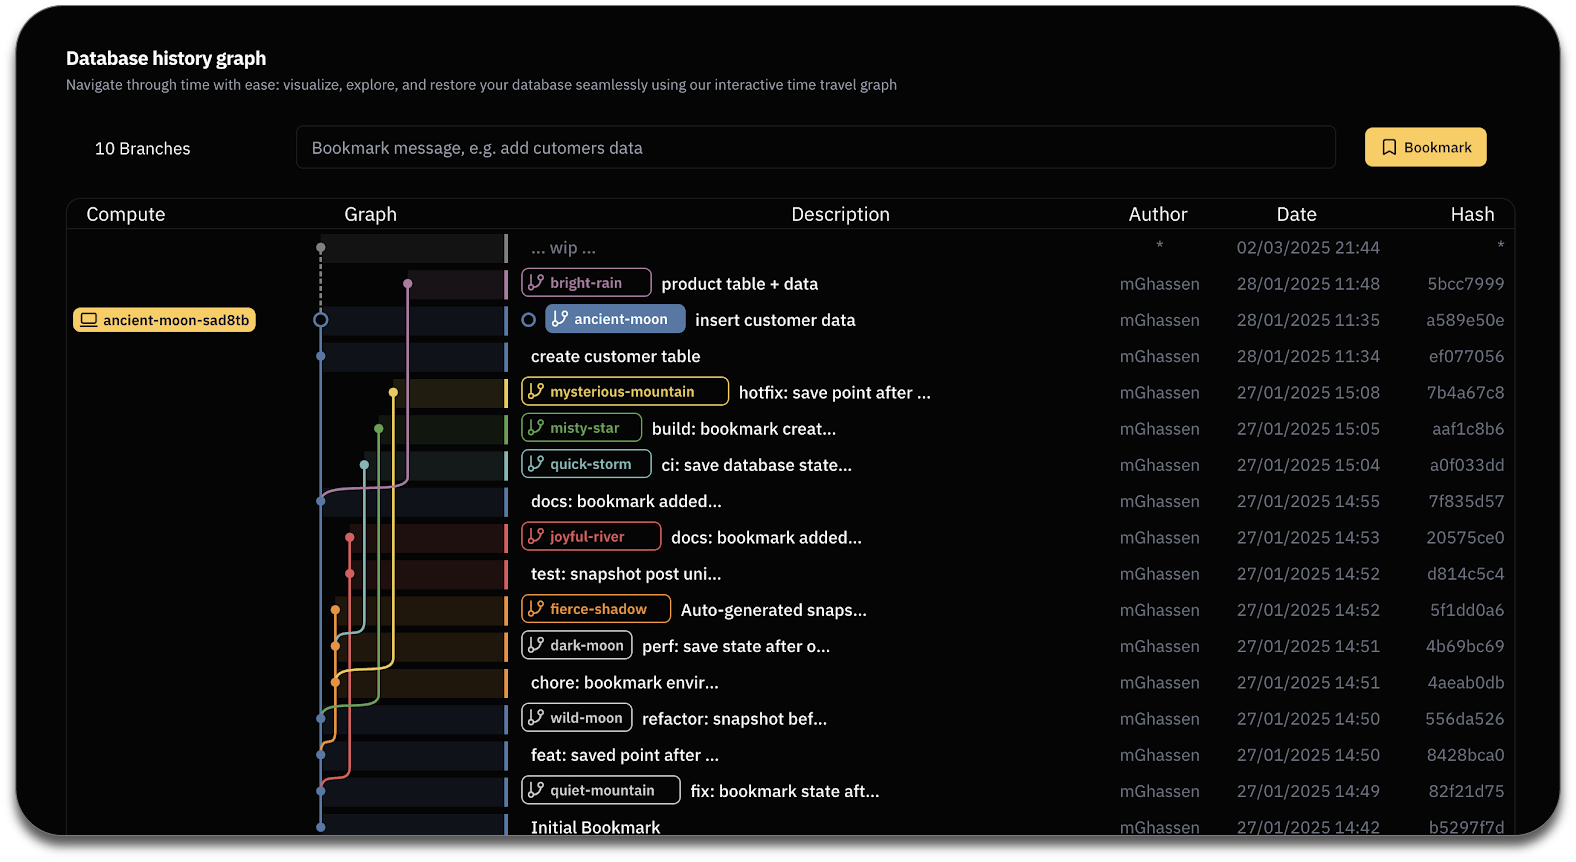
Task: Select 'product table + data' description
Action: coord(740,284)
